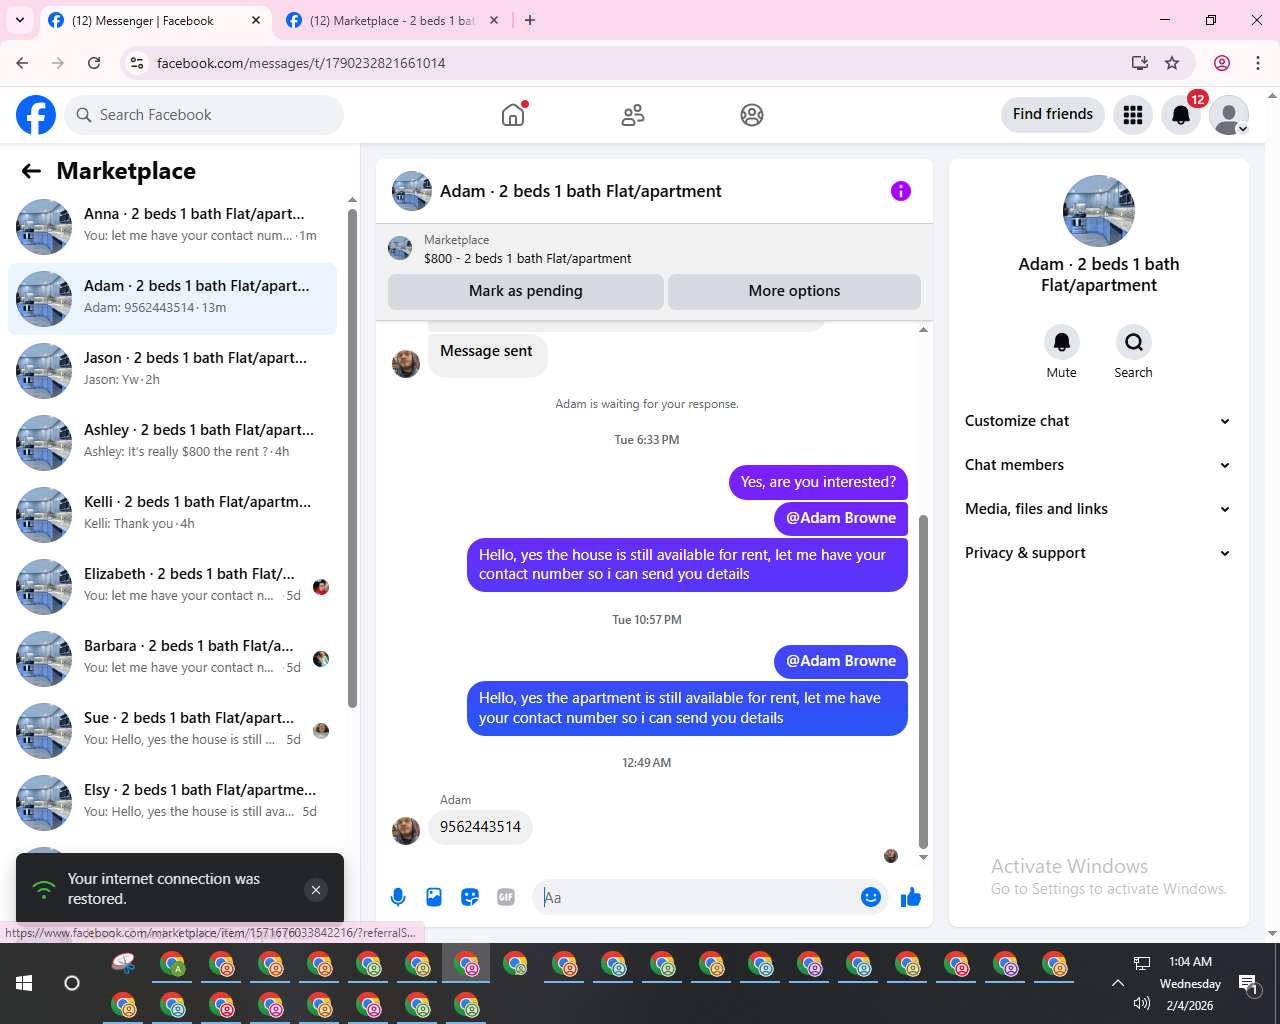Click the taskbar clock showing 1:04 AM

1190,962
